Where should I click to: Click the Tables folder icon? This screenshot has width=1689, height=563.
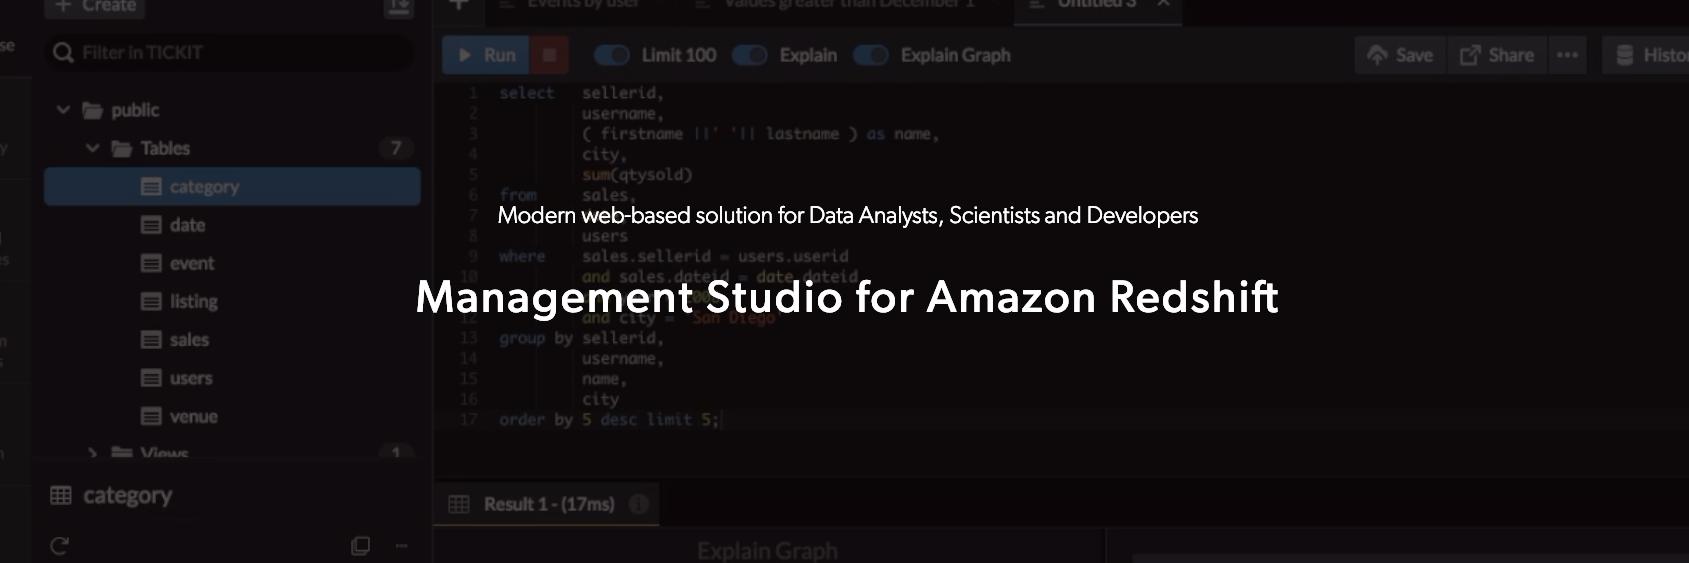click(122, 148)
